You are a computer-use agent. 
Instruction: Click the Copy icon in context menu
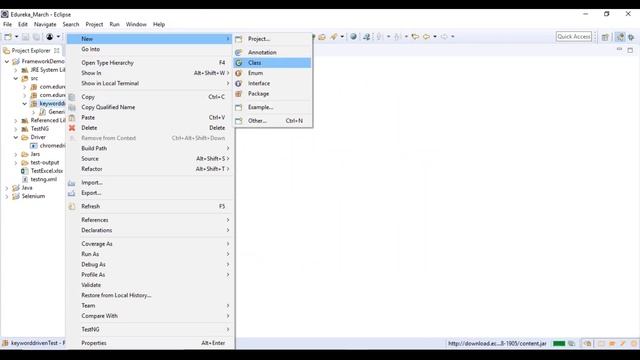pyautogui.click(x=72, y=97)
